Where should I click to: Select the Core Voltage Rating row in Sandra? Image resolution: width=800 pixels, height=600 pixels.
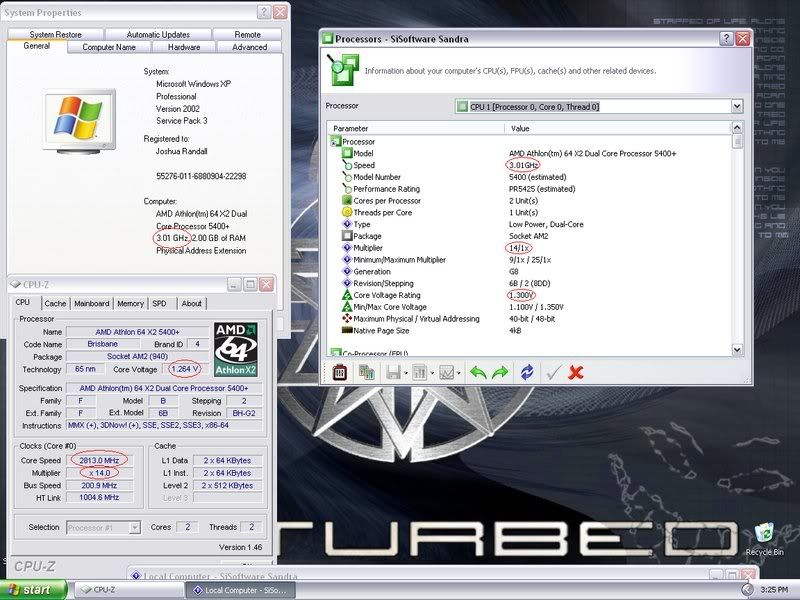[x=530, y=295]
